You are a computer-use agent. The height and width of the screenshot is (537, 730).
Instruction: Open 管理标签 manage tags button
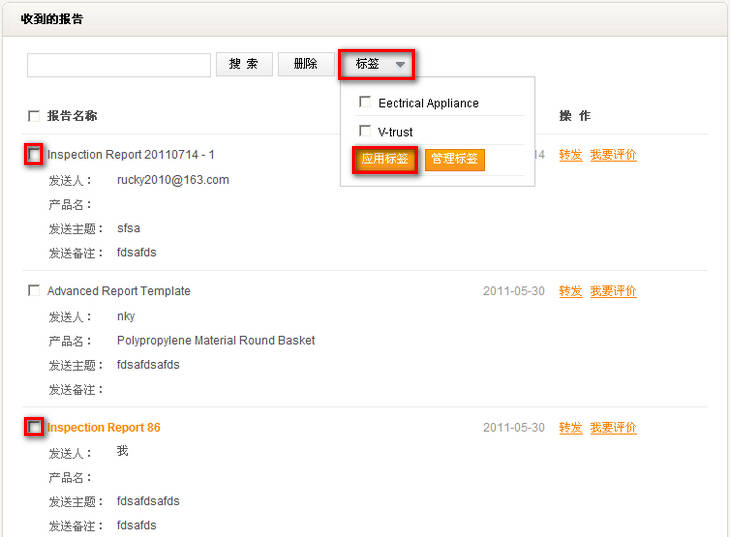point(454,160)
